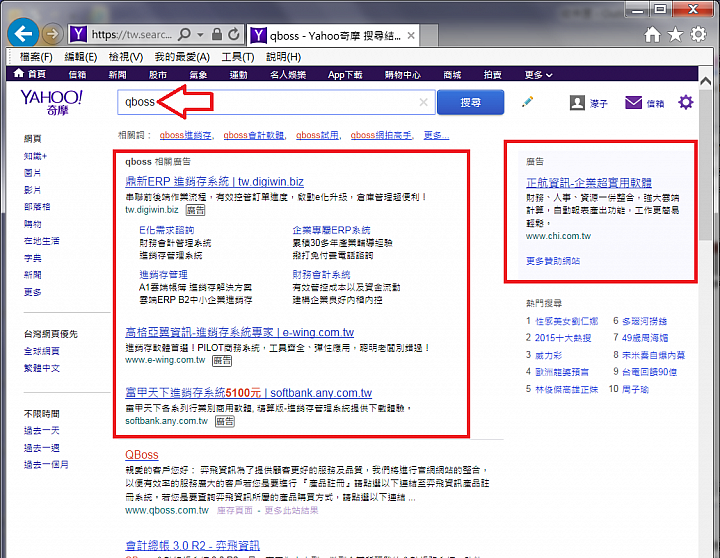Click the browser forward arrow button

52,34
